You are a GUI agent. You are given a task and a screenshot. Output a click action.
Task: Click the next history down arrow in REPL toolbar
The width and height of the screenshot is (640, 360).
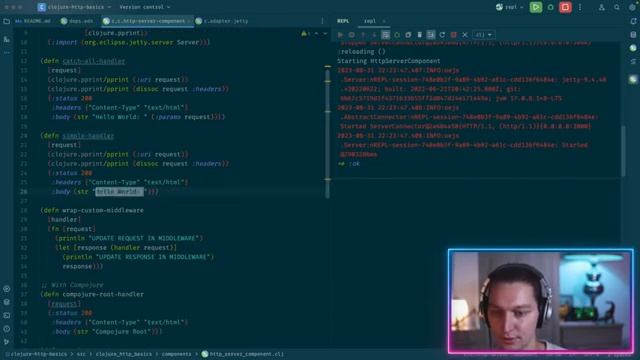373,35
